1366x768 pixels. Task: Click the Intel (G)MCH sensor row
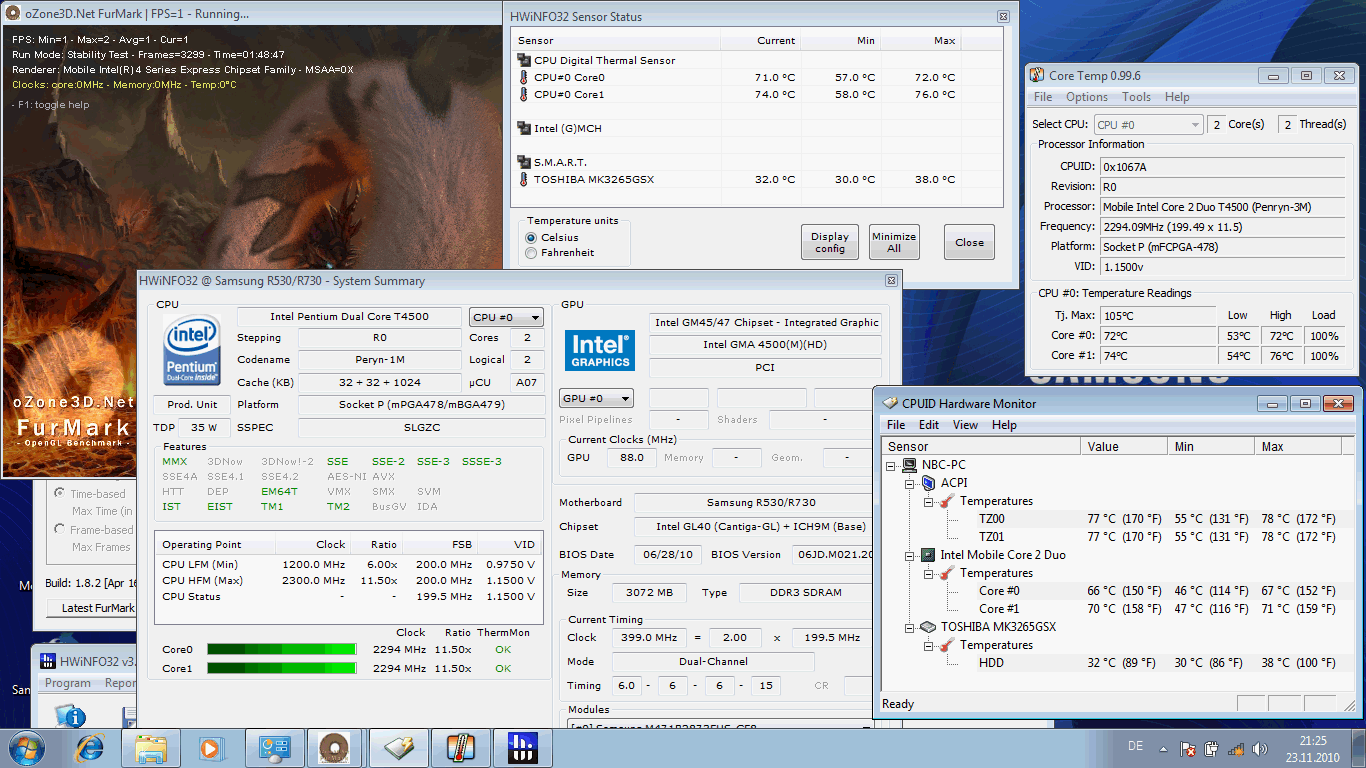coord(758,128)
